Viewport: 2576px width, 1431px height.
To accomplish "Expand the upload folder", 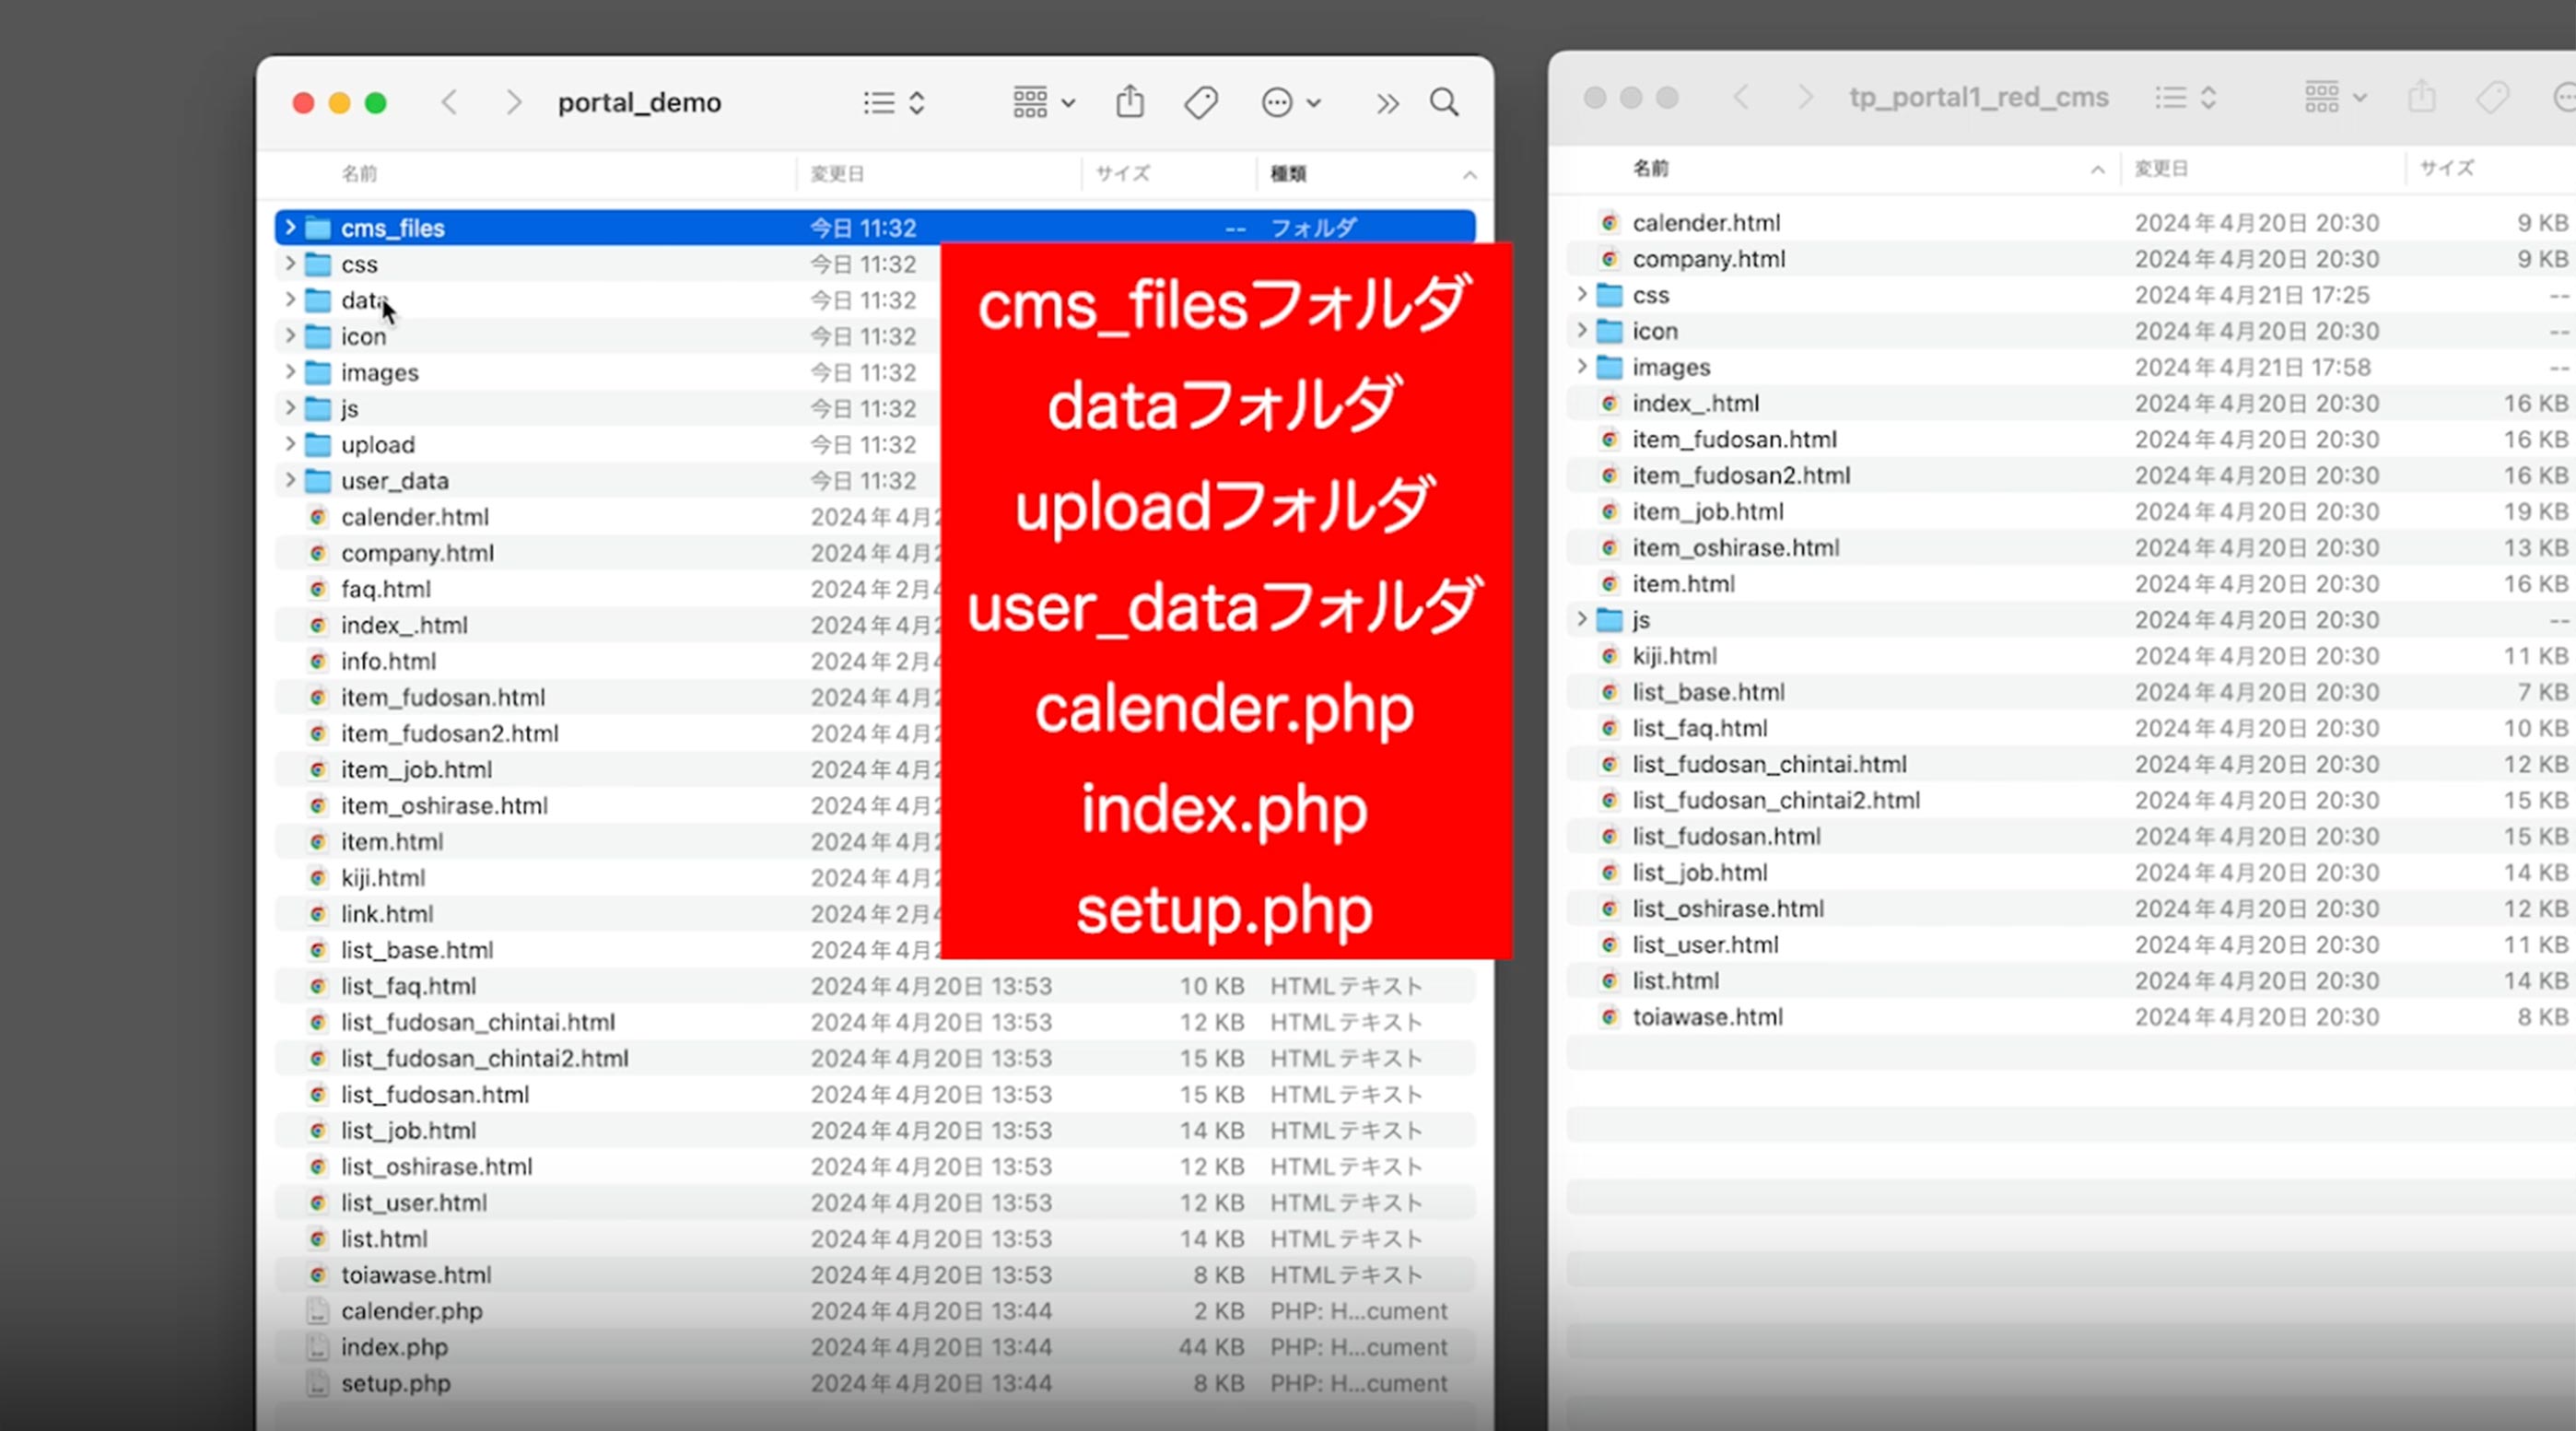I will pyautogui.click(x=290, y=444).
